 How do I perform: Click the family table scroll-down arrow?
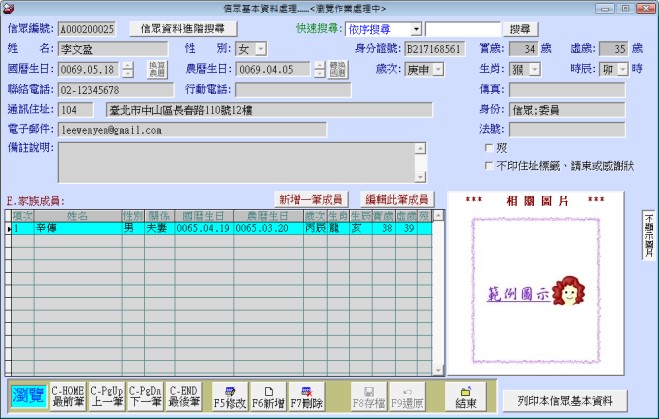point(438,370)
